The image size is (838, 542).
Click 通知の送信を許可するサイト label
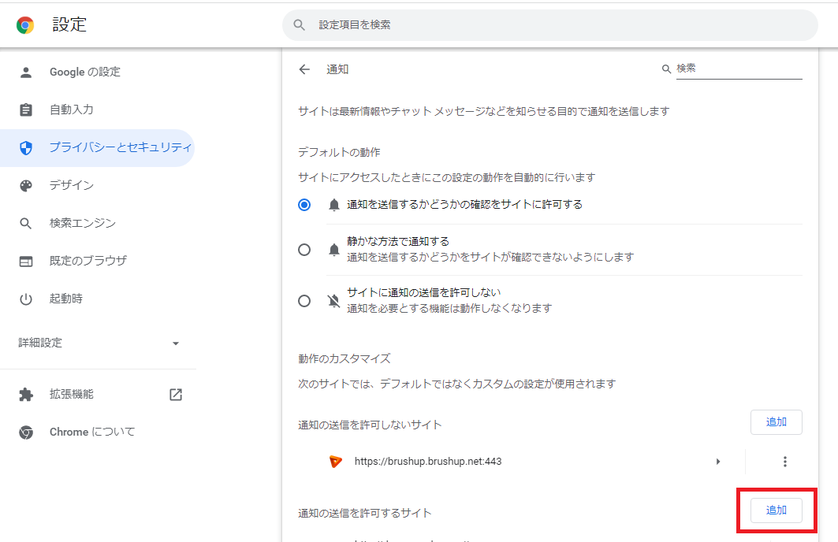(x=364, y=513)
